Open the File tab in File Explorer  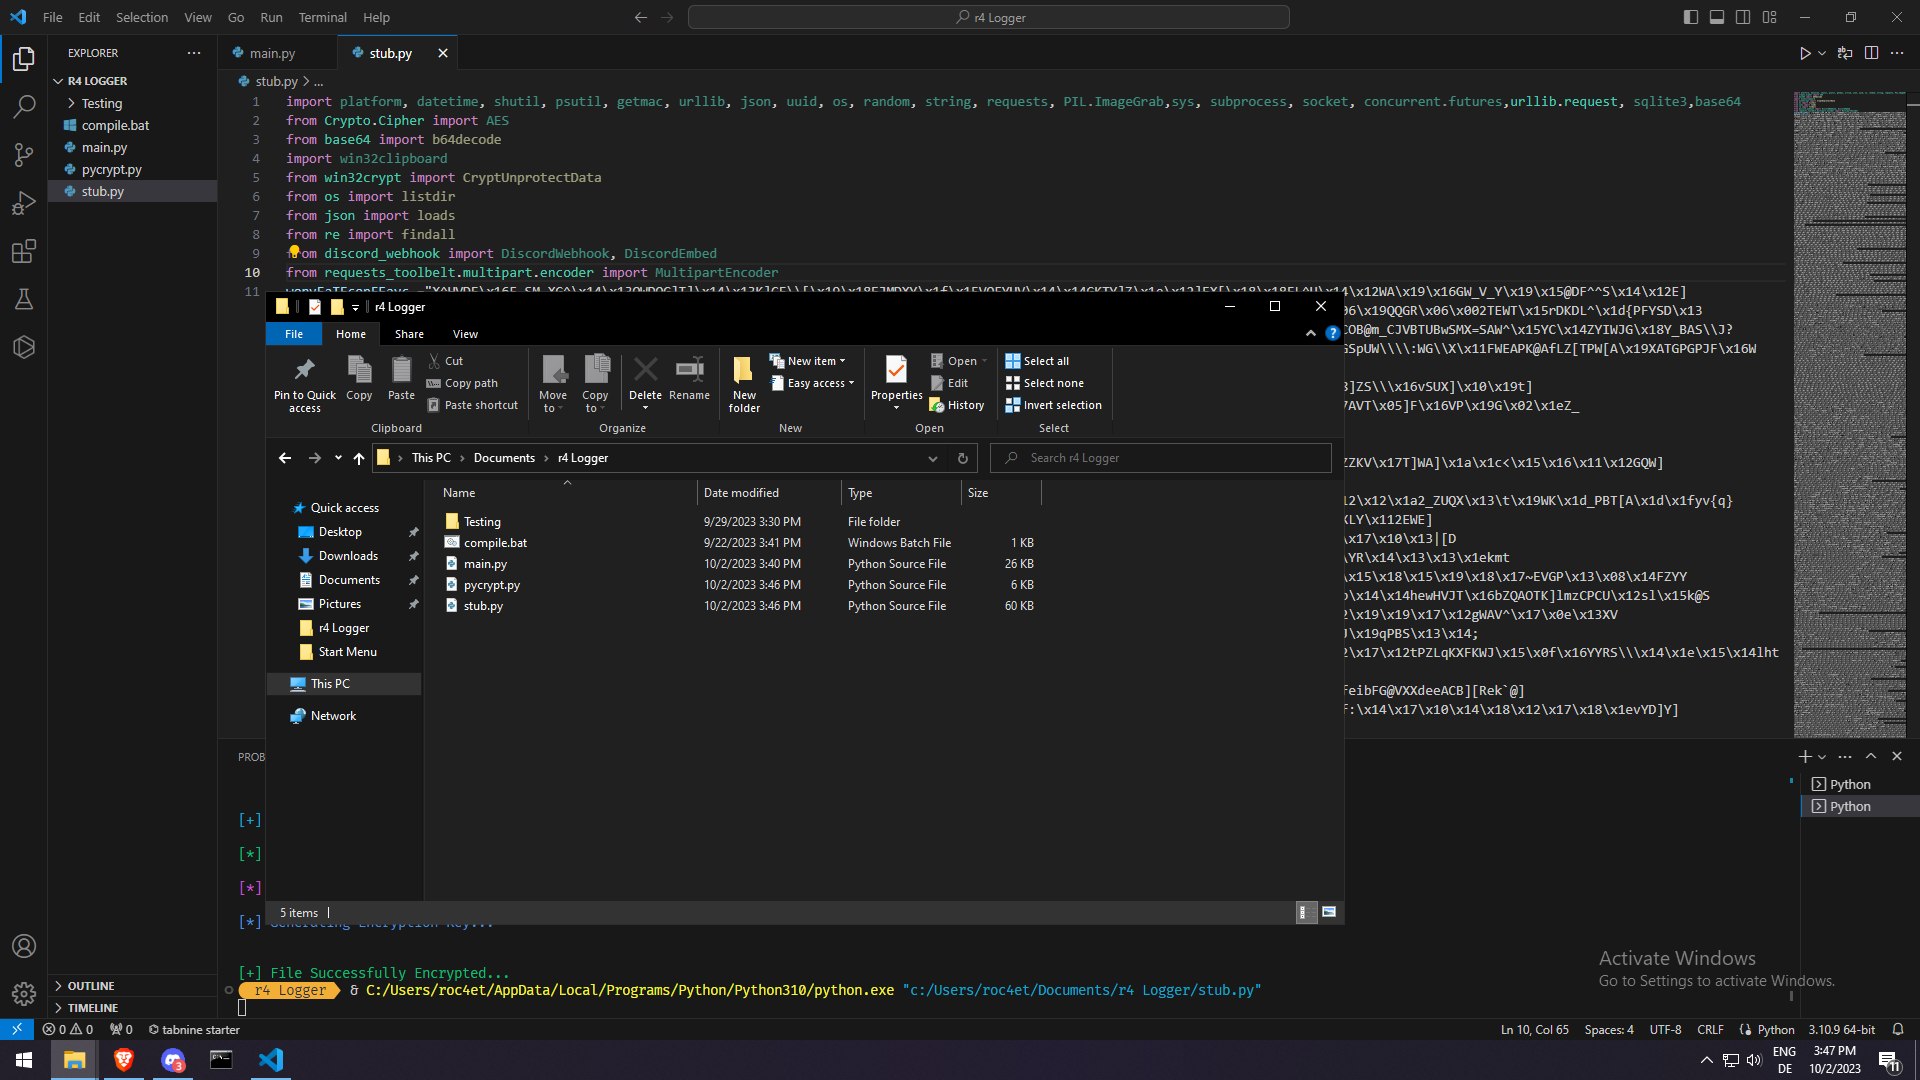point(294,334)
